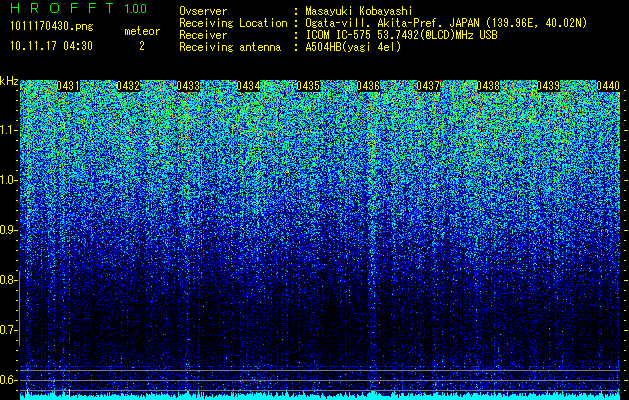Click the HROFFT 1.0.0 title text
The width and height of the screenshot is (629, 400).
click(79, 8)
